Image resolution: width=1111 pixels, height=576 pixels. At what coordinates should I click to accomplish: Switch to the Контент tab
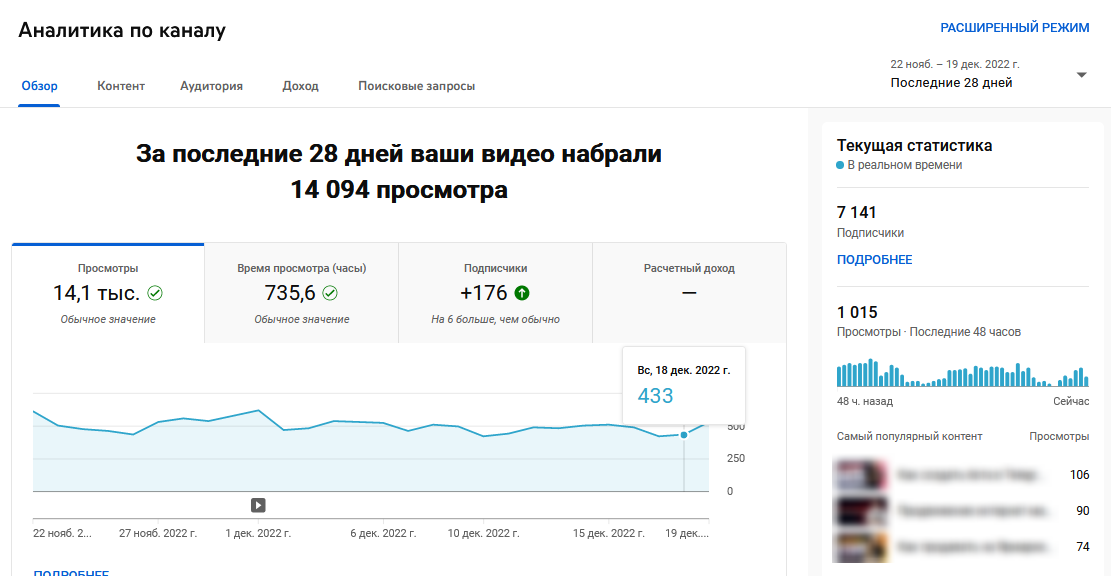click(x=120, y=86)
